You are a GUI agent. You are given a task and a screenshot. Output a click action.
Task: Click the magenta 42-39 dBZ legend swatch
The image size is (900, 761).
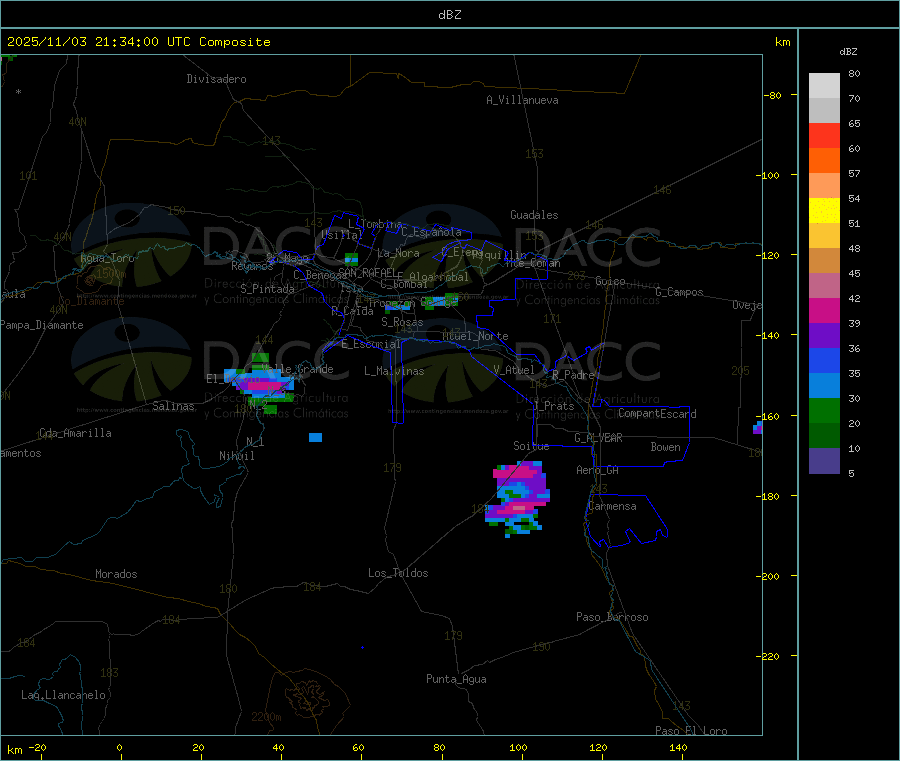coord(824,310)
